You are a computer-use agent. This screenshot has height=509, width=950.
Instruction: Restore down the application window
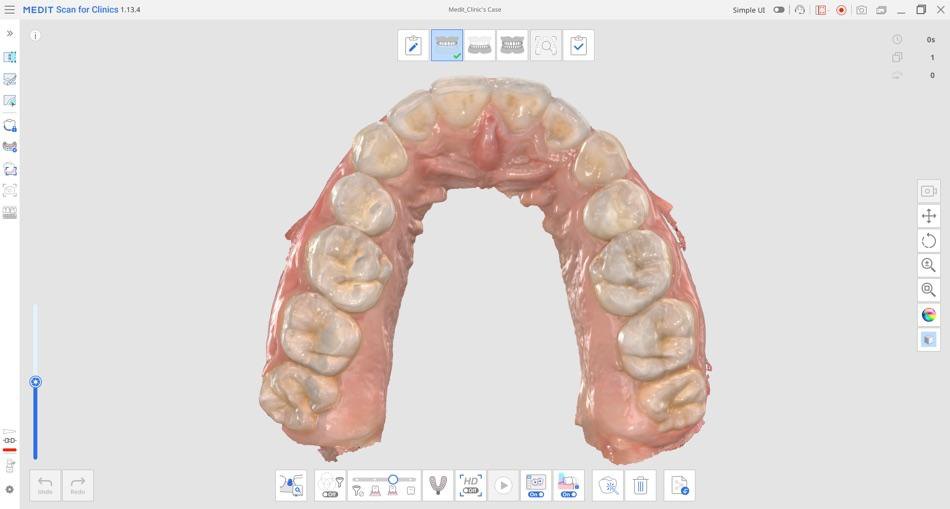921,10
